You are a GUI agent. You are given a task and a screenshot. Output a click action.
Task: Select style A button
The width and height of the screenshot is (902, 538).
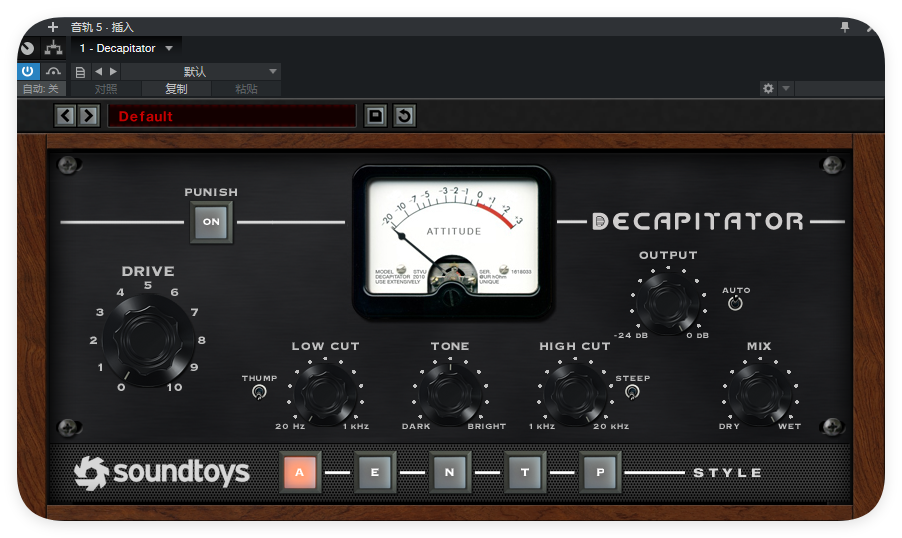[299, 472]
